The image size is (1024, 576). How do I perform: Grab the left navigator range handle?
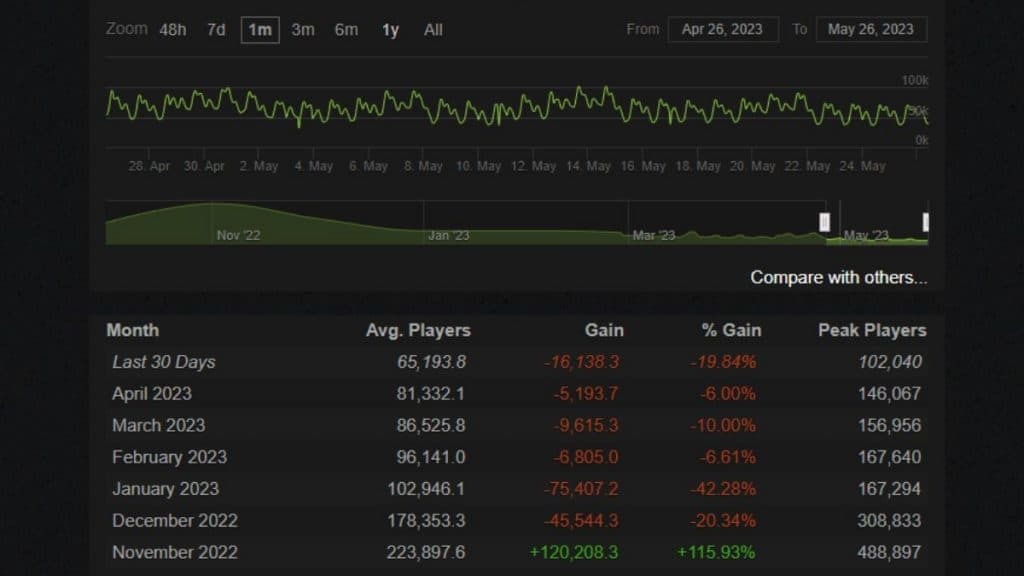(824, 222)
